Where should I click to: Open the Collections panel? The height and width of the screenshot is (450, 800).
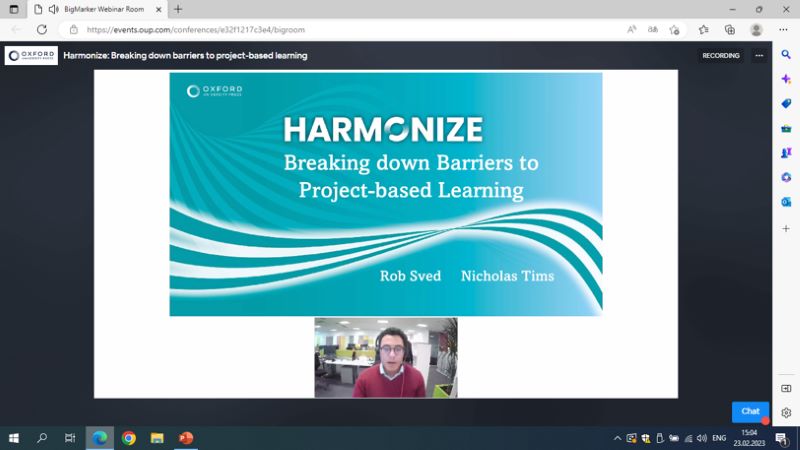(x=730, y=30)
